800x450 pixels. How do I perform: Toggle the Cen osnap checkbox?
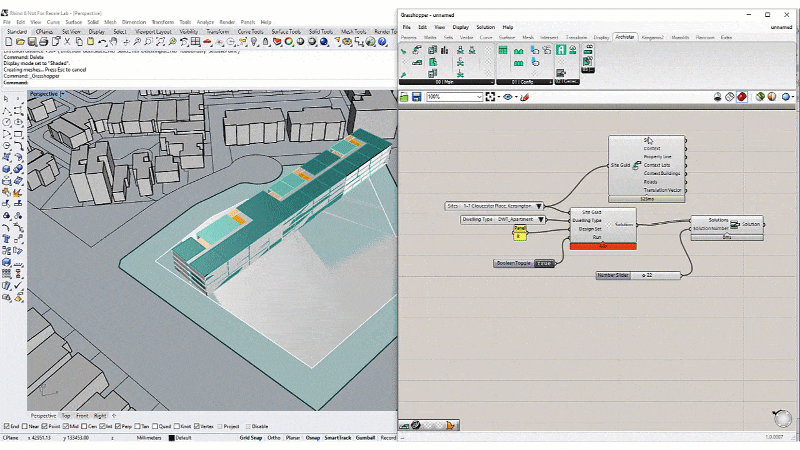click(84, 426)
